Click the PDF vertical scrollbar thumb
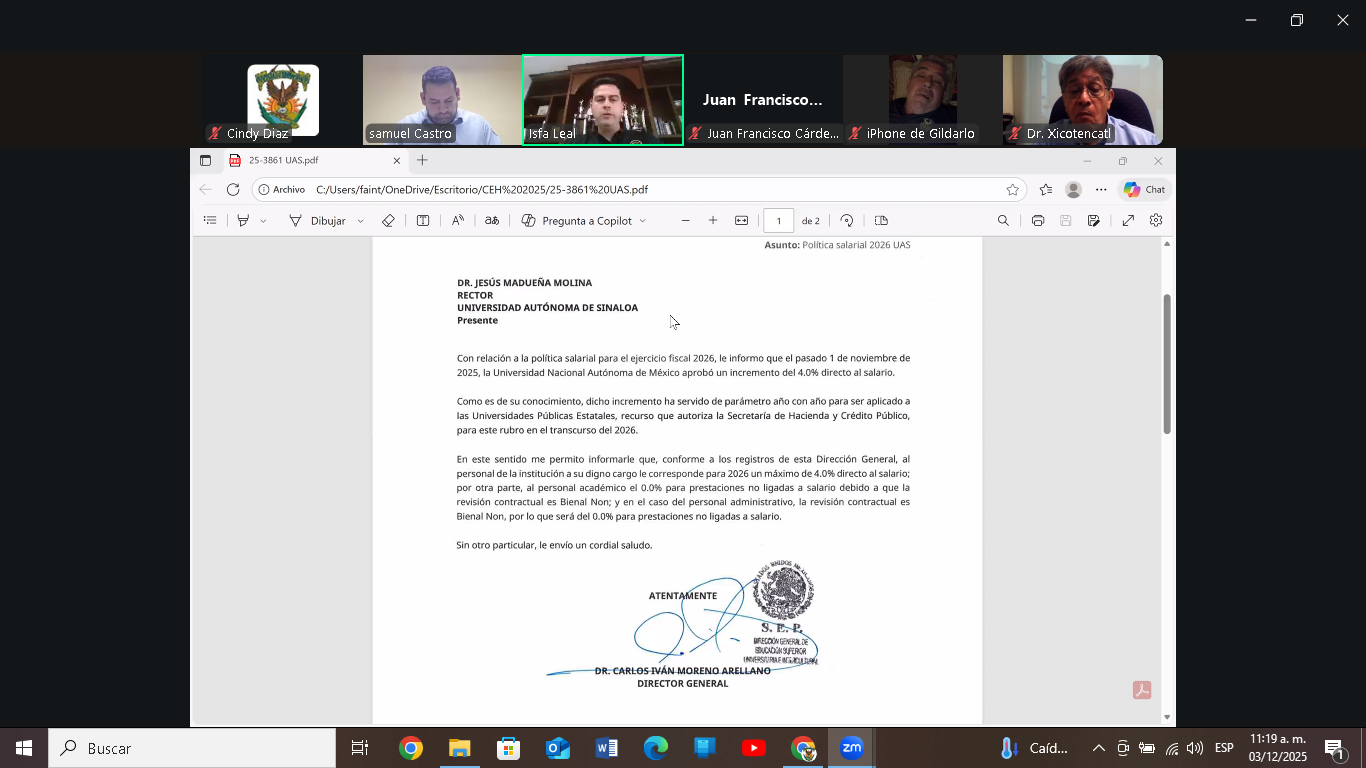This screenshot has width=1366, height=768. click(x=1167, y=363)
